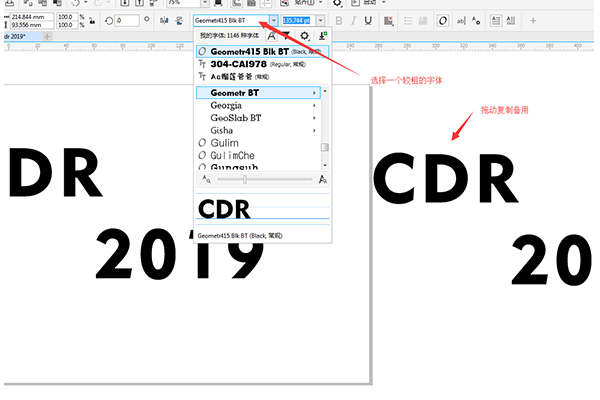The height and width of the screenshot is (400, 600).
Task: Click the 2019 text on the page
Action: 180,254
